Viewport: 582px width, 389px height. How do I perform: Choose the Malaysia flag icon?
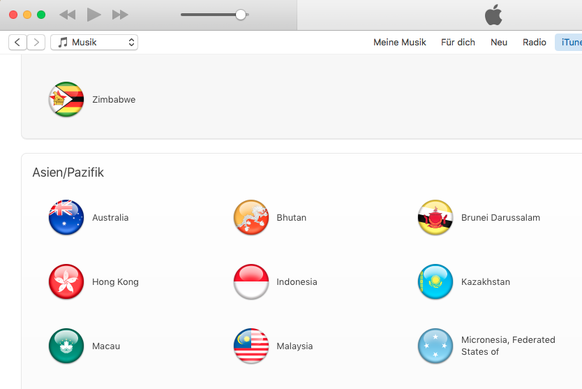click(251, 346)
